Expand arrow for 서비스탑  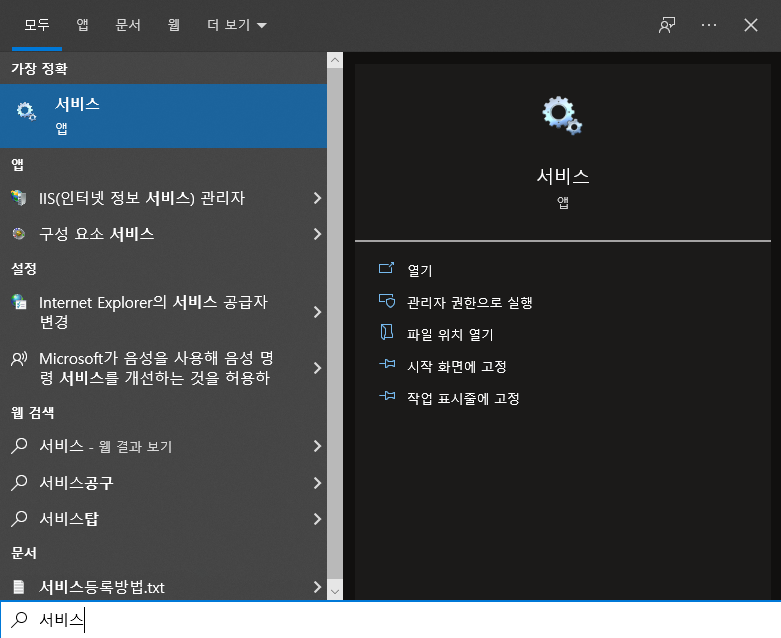pyautogui.click(x=317, y=519)
